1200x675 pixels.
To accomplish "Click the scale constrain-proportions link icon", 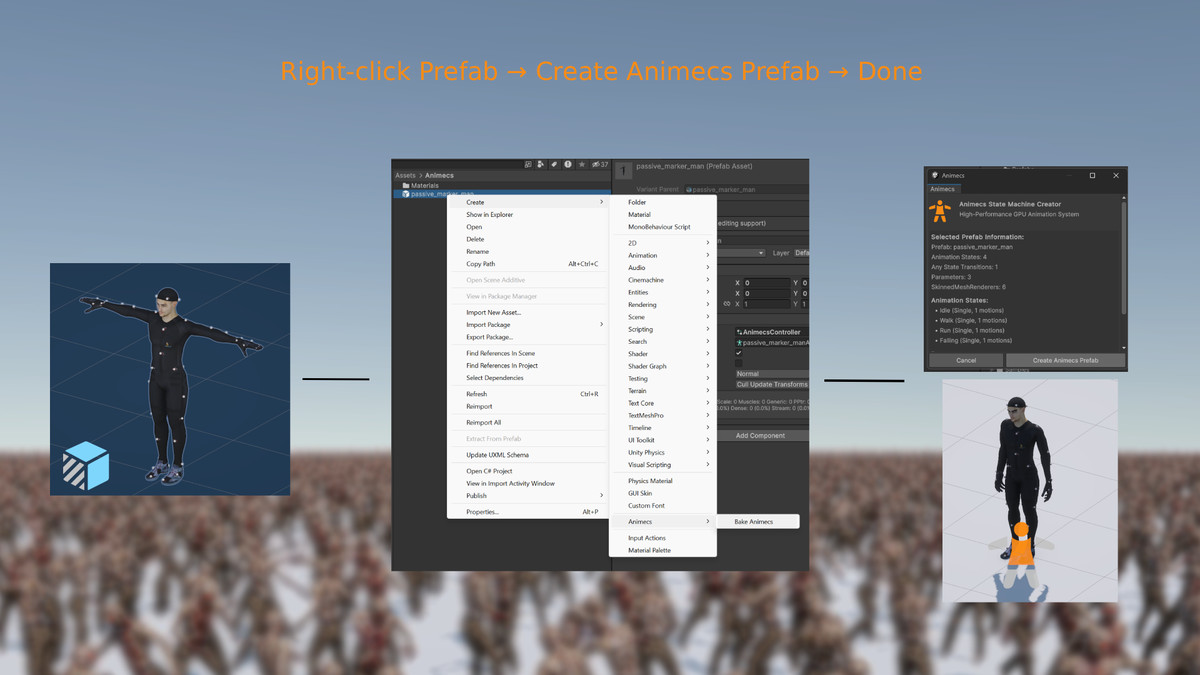I will pos(727,304).
